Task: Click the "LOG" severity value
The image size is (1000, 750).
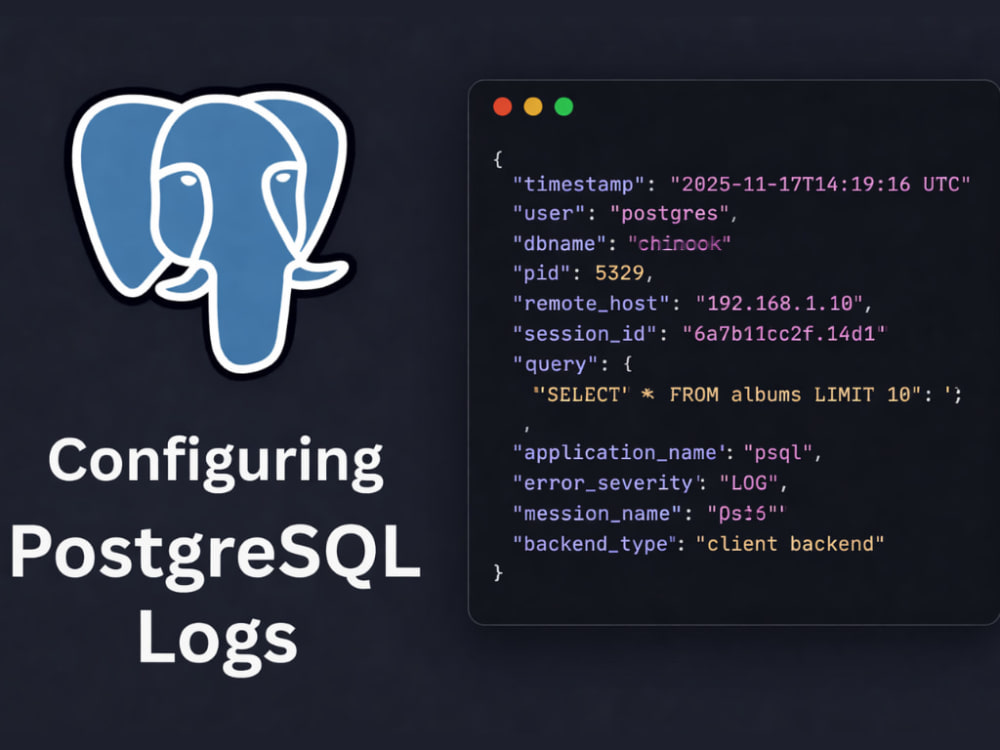Action: (x=749, y=483)
